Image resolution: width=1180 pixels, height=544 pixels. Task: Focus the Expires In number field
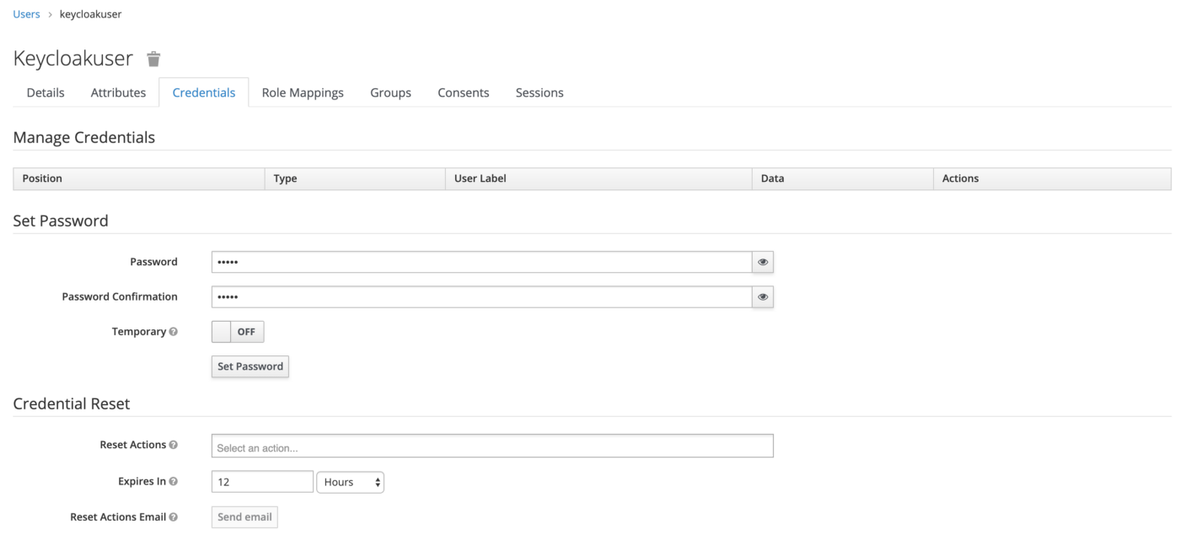pos(262,482)
